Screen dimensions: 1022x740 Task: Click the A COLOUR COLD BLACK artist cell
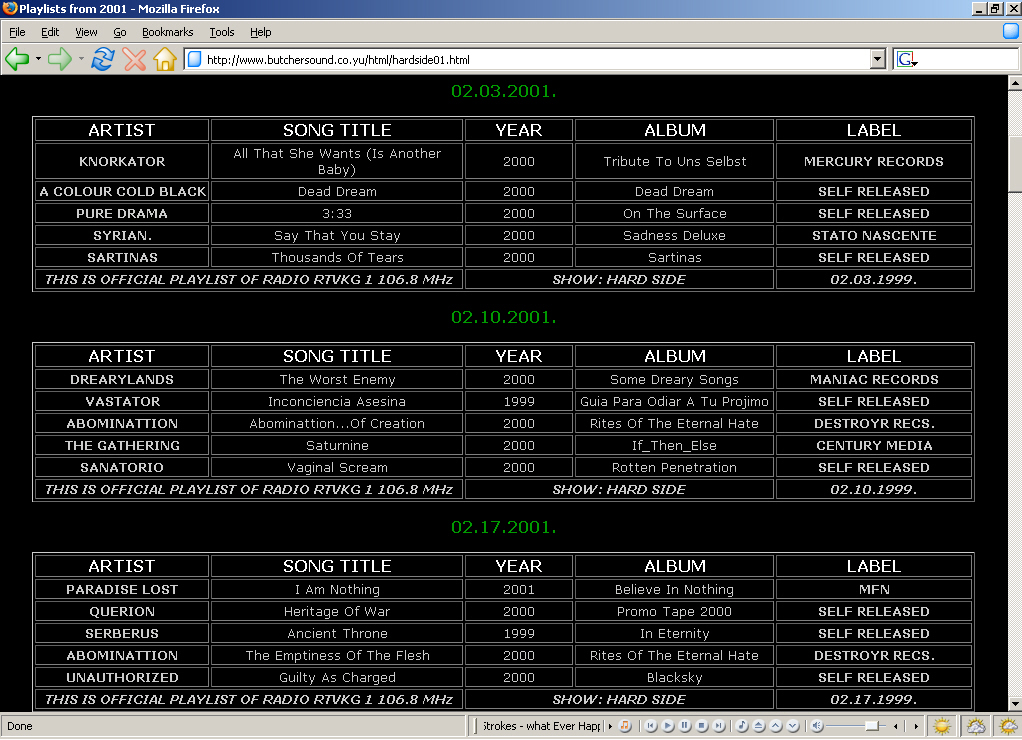pyautogui.click(x=122, y=192)
